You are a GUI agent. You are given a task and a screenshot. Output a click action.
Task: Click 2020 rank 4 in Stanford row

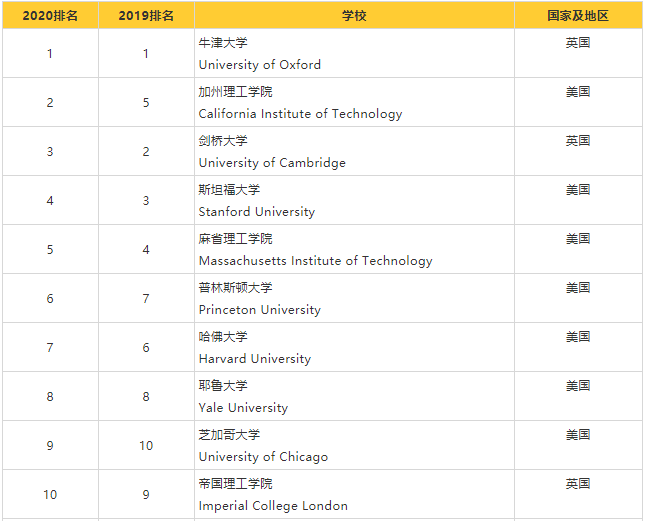click(x=50, y=201)
